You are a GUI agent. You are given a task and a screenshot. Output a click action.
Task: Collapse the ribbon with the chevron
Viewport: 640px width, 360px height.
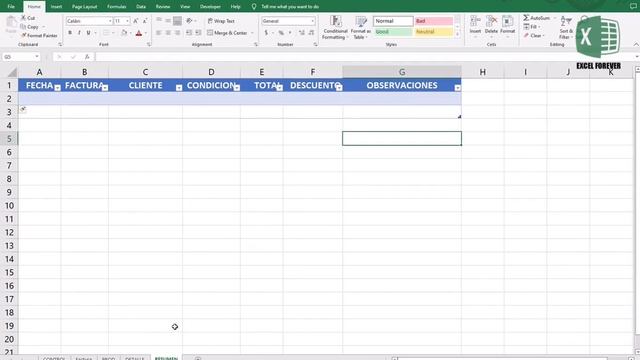click(636, 44)
